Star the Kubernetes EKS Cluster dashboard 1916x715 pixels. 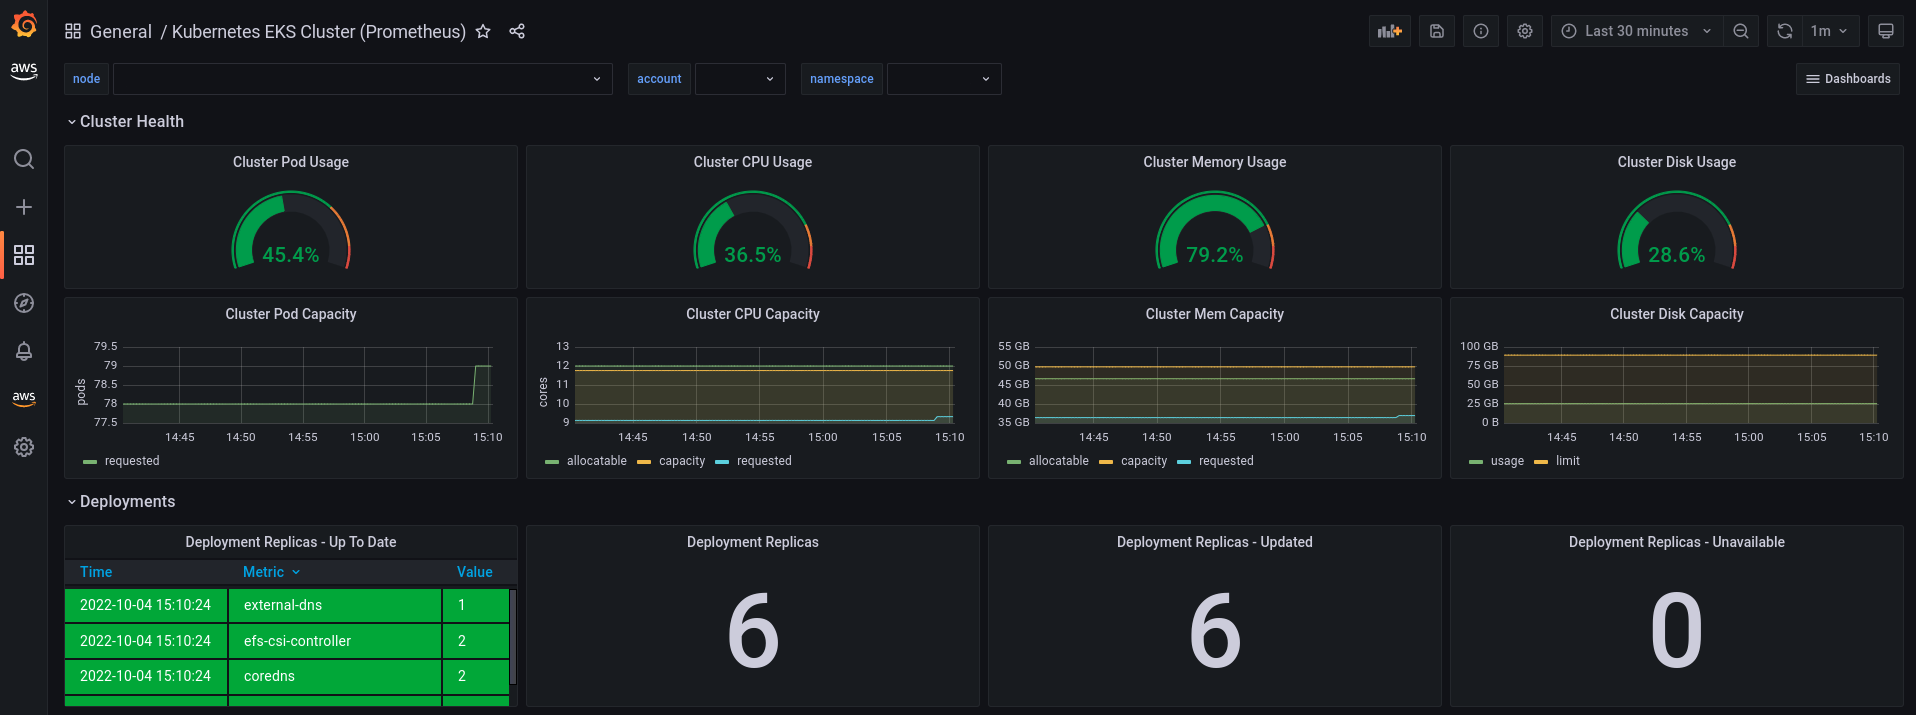(x=483, y=31)
